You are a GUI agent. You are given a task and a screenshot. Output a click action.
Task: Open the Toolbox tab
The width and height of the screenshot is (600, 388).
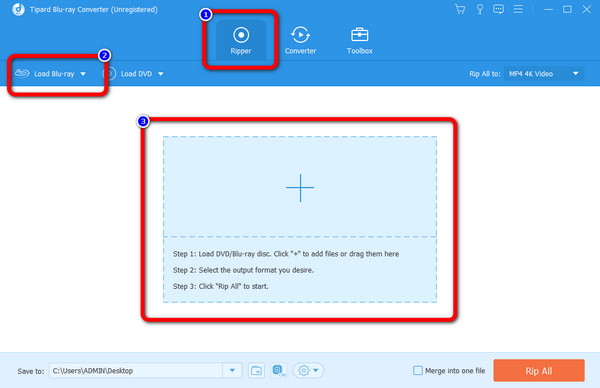pos(359,40)
